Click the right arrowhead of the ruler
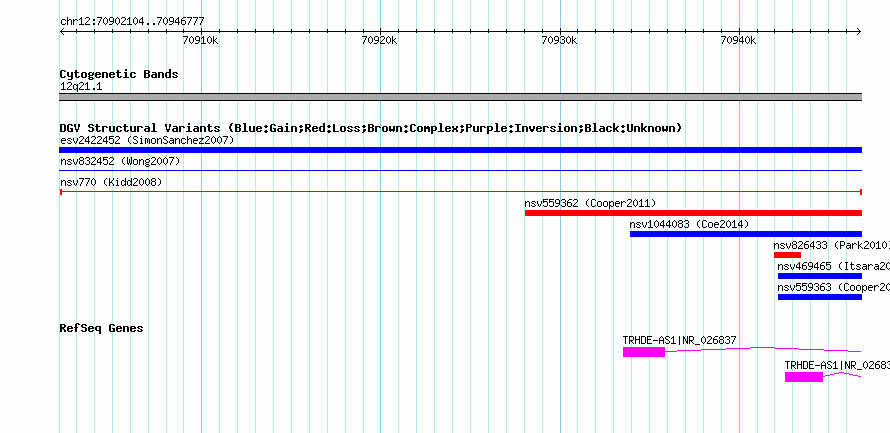The width and height of the screenshot is (890, 433). tap(859, 32)
